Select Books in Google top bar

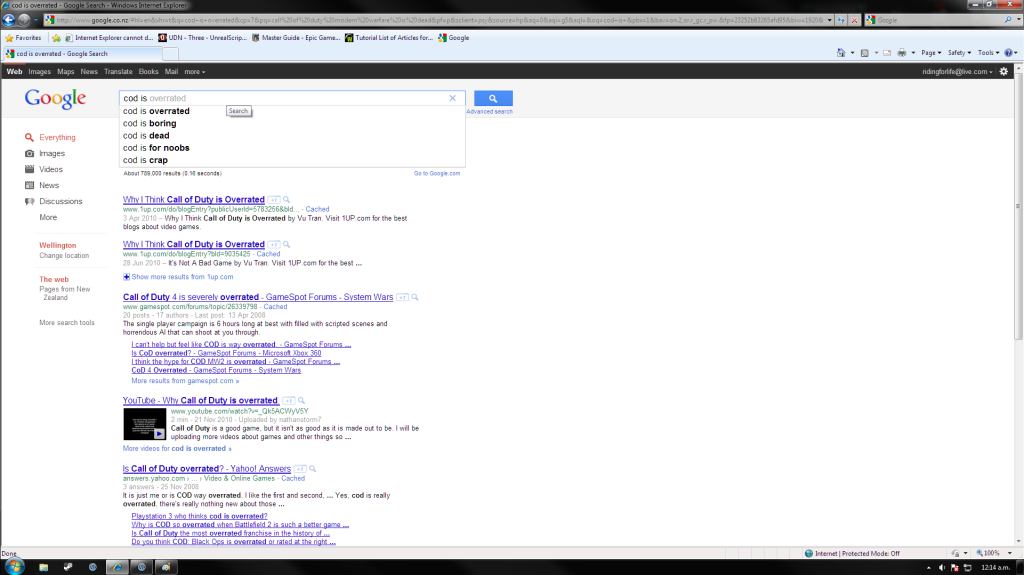click(148, 72)
